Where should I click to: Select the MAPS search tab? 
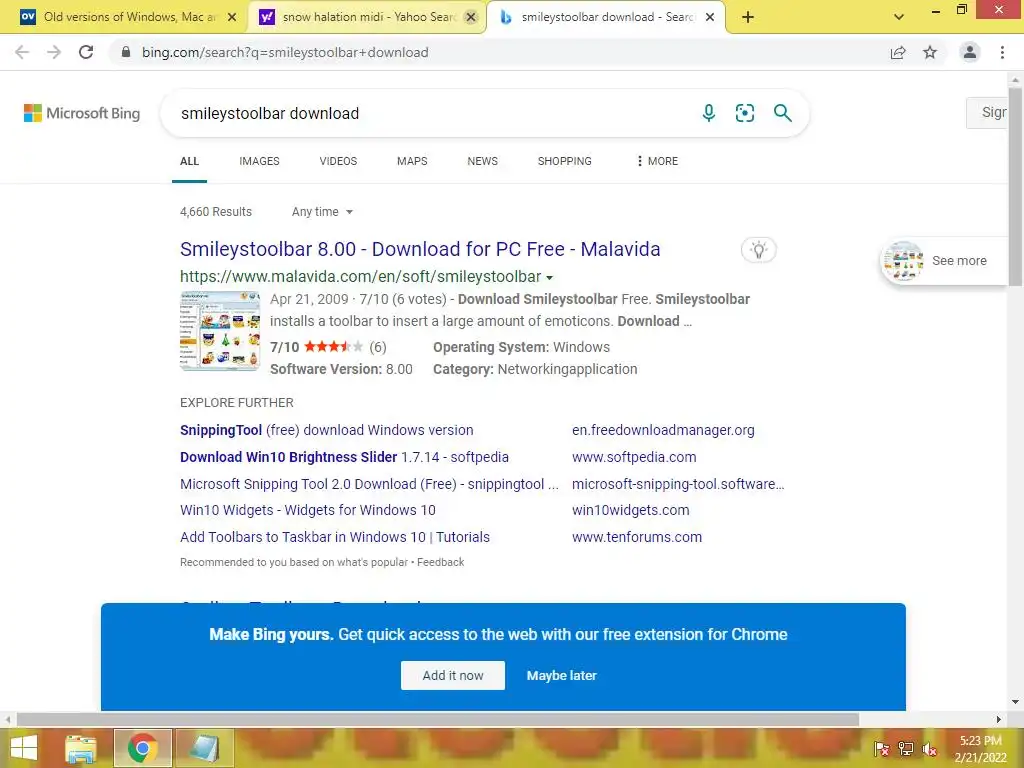click(x=412, y=161)
